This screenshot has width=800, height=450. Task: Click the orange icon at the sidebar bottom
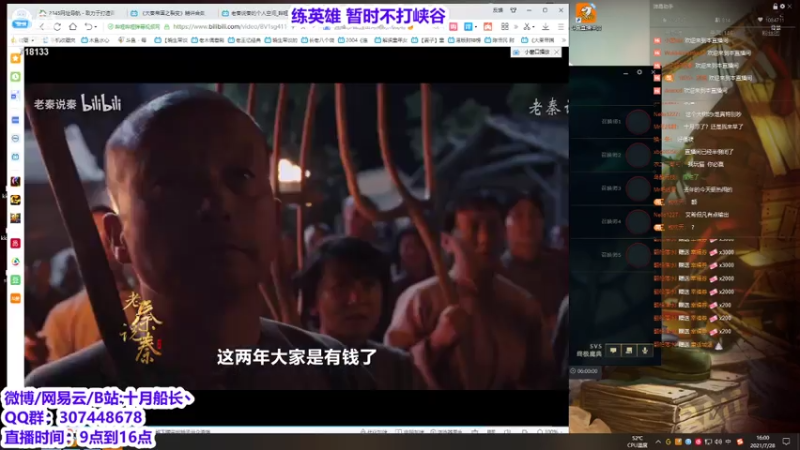15,298
